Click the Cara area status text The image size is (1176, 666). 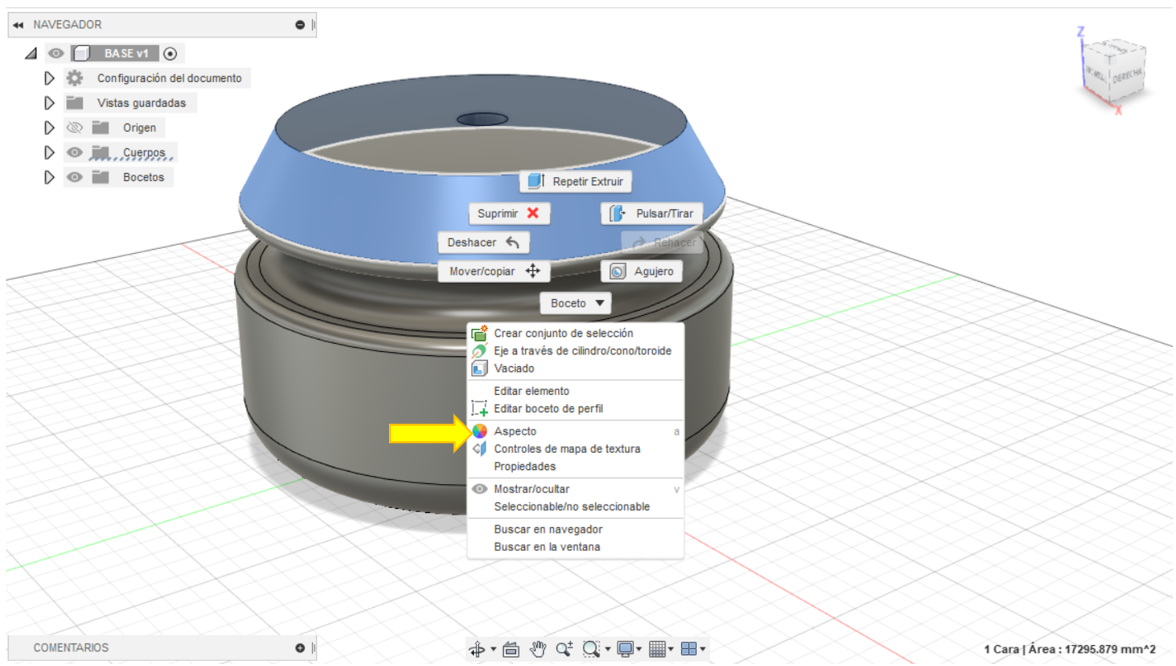pos(1070,650)
